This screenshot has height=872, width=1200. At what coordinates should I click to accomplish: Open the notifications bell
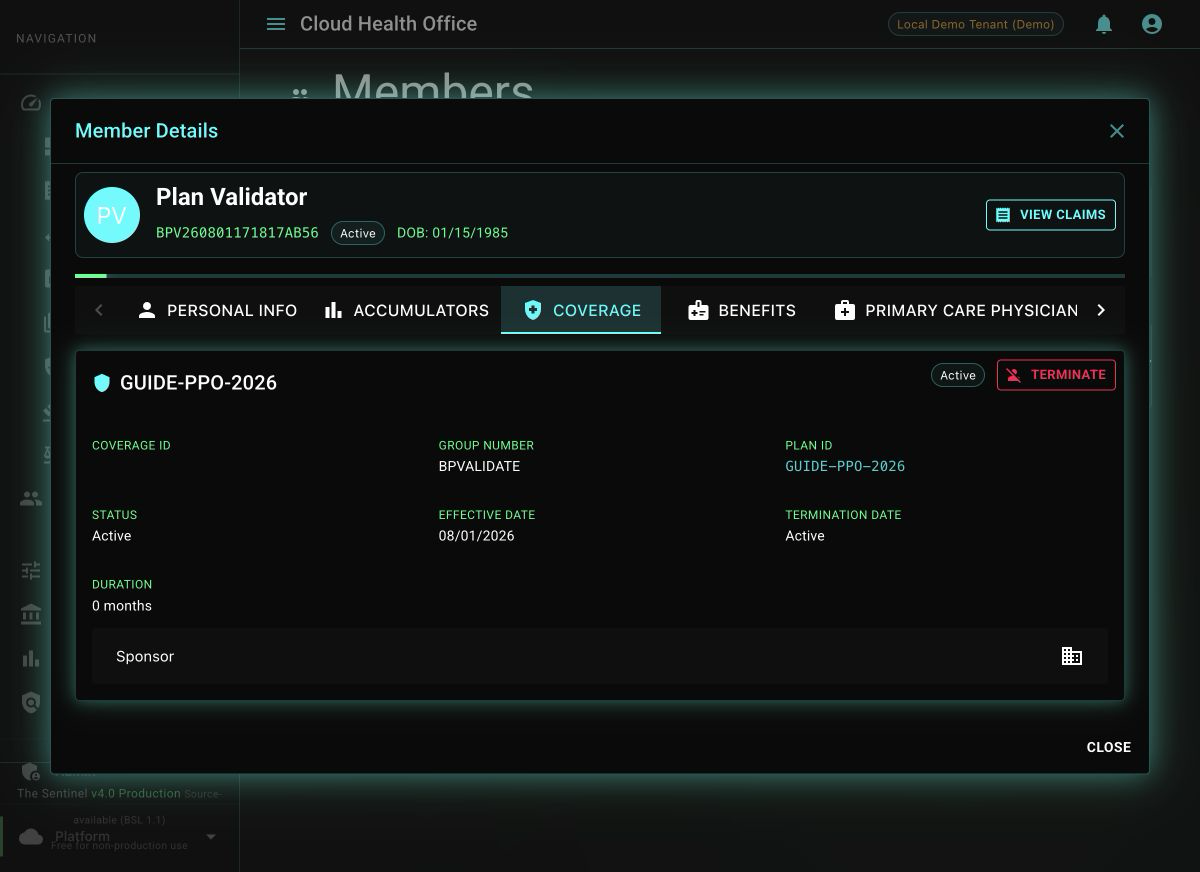pos(1104,24)
